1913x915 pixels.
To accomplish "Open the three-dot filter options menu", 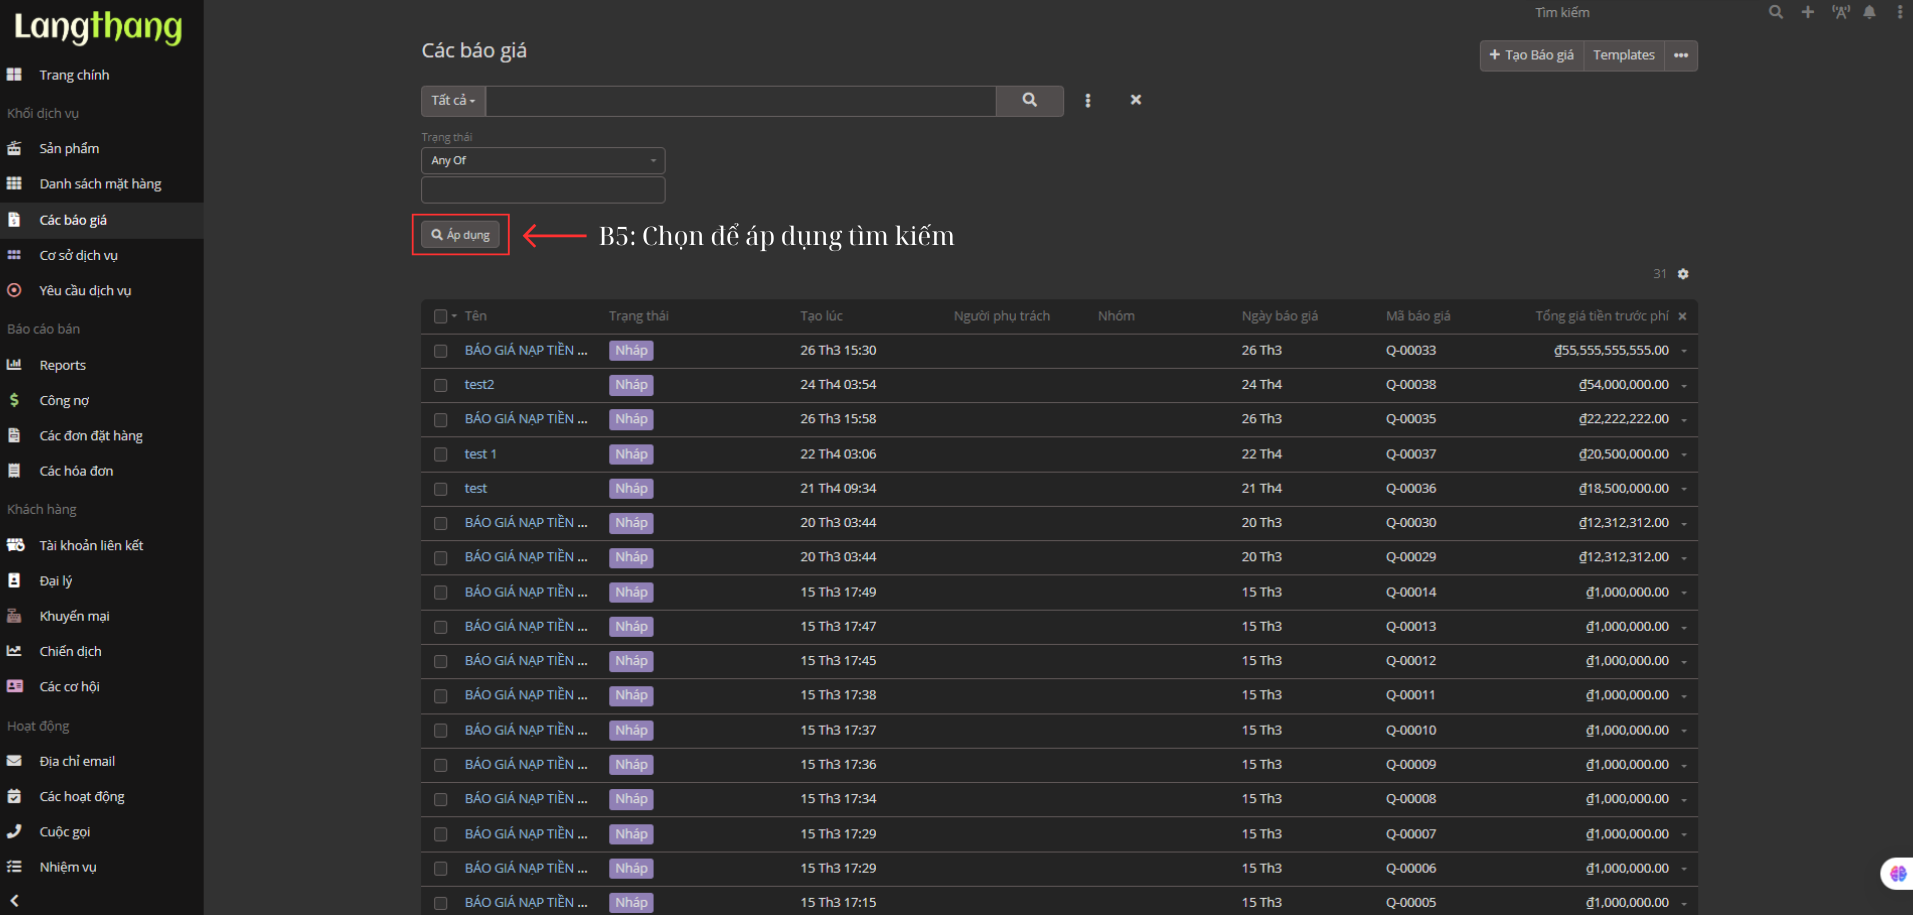I will tap(1088, 100).
